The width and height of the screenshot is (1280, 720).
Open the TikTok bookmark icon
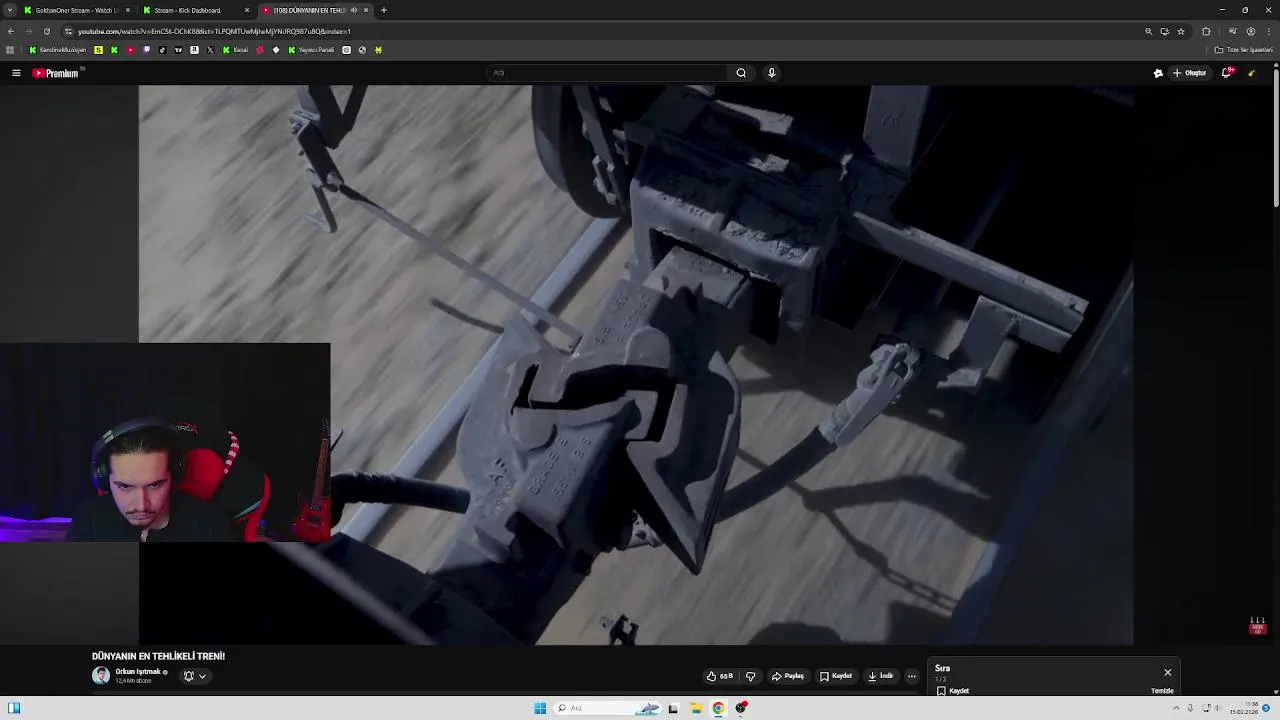162,50
